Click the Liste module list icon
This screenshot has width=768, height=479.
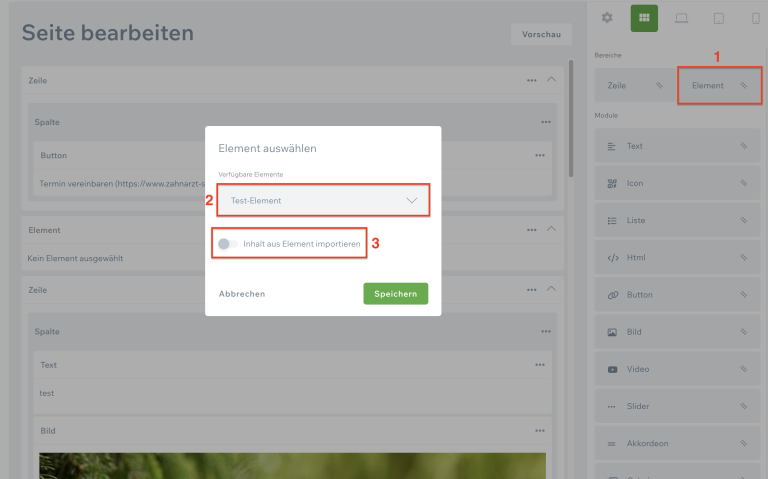click(611, 220)
